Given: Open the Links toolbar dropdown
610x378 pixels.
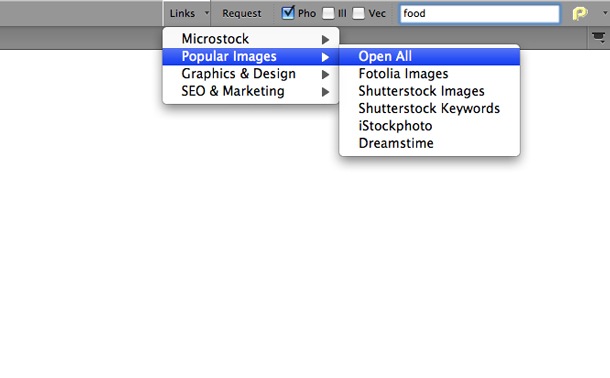Looking at the screenshot, I should pos(187,13).
